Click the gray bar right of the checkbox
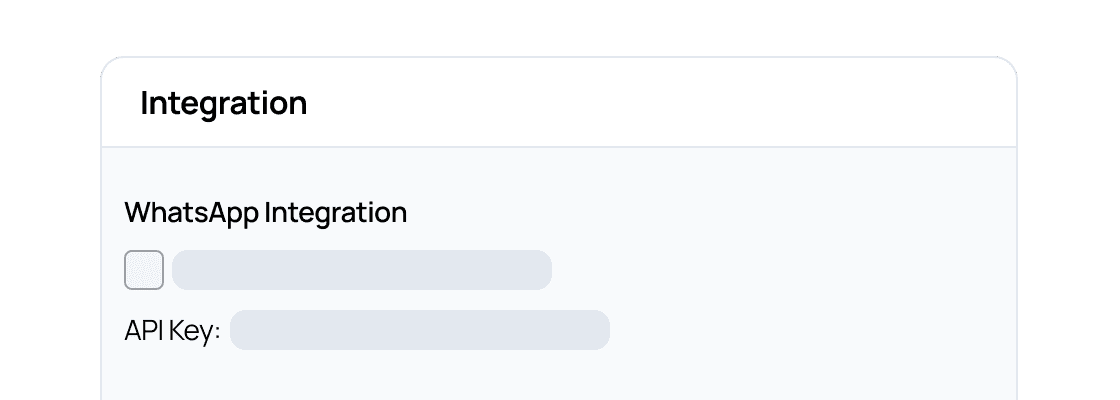This screenshot has height=400, width=1120. tap(361, 270)
